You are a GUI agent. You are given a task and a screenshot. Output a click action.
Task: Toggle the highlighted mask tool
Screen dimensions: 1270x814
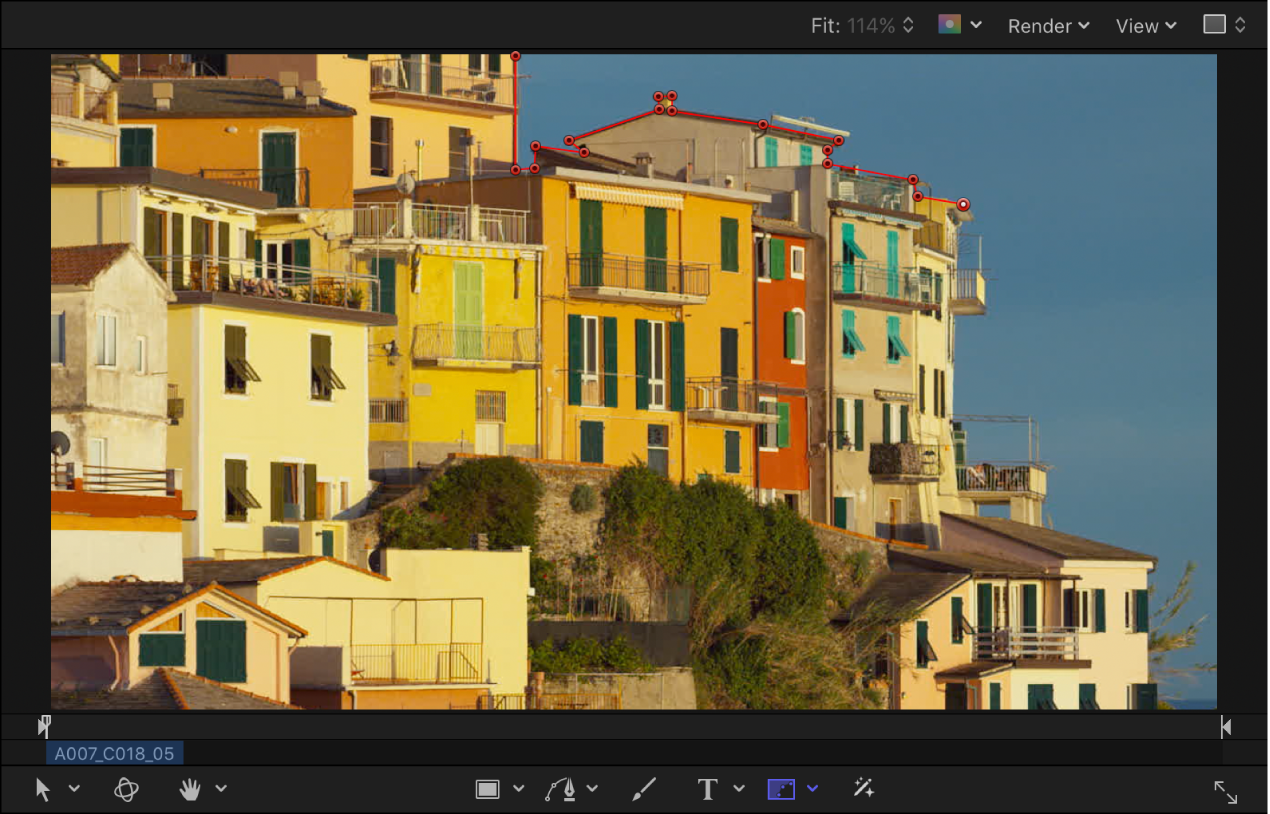click(781, 789)
